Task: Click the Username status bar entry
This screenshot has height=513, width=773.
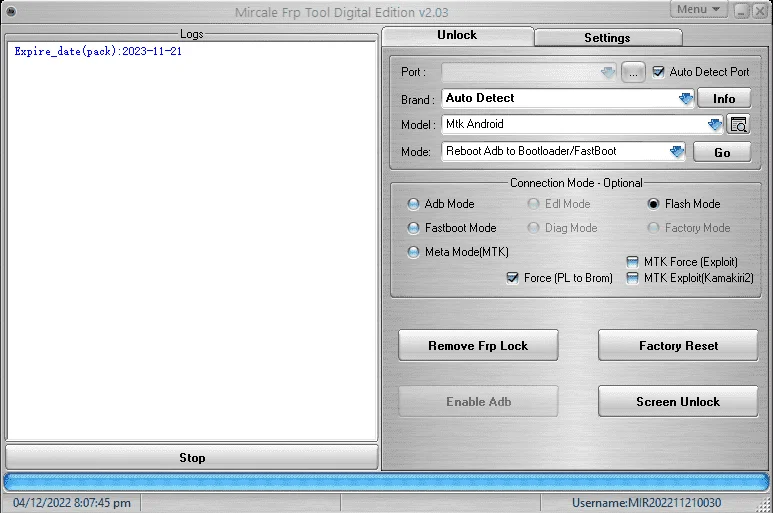Action: (646, 503)
